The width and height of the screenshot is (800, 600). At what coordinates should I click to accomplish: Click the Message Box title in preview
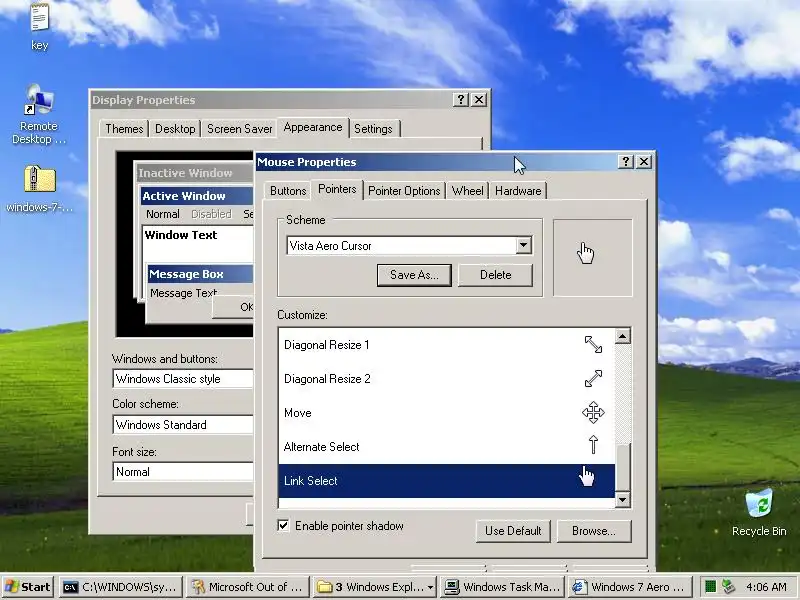pos(186,274)
